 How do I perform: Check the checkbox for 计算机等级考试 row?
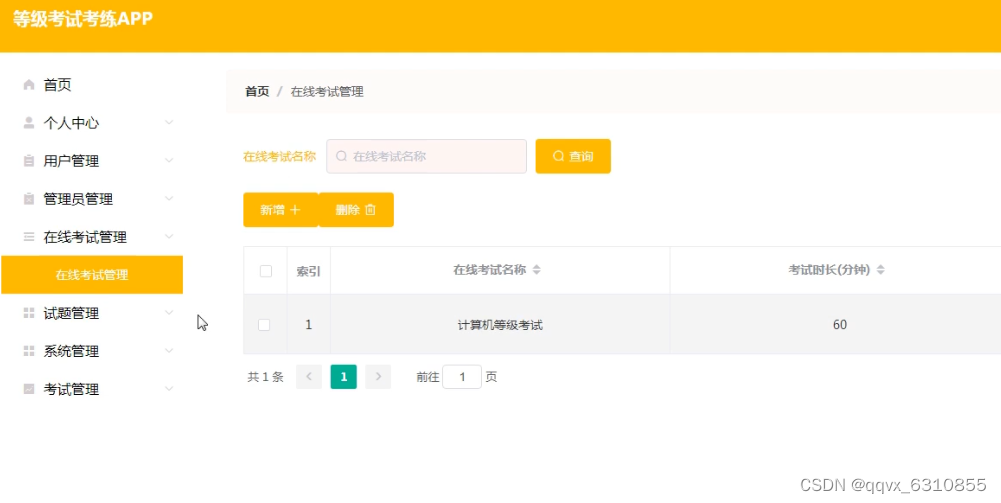264,325
